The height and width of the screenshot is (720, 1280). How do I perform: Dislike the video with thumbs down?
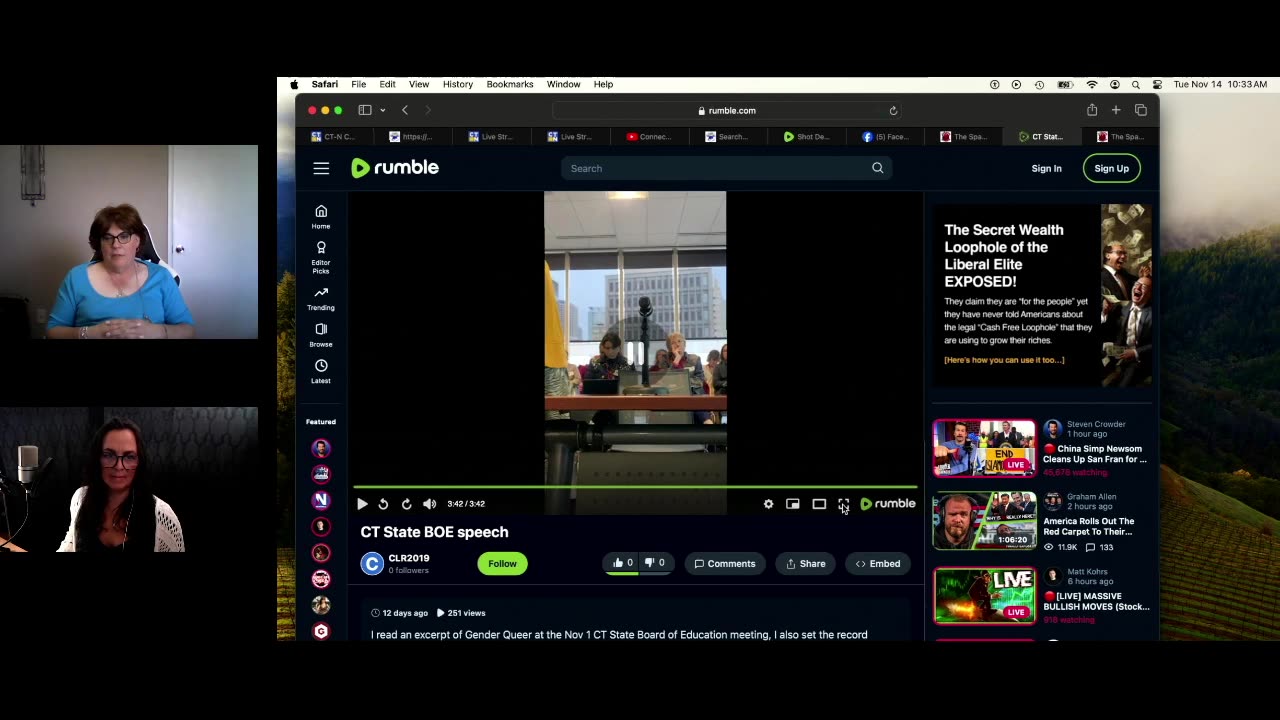(x=655, y=563)
